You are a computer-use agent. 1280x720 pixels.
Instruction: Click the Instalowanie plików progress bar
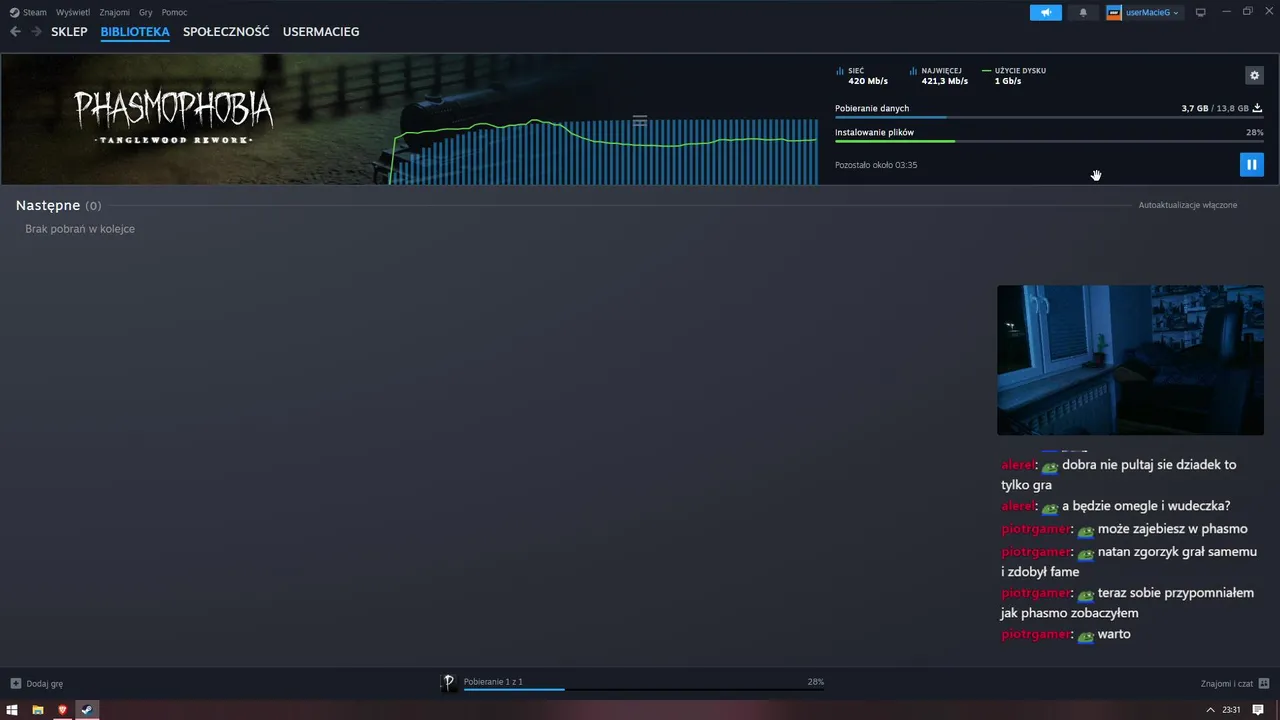pyautogui.click(x=1049, y=141)
